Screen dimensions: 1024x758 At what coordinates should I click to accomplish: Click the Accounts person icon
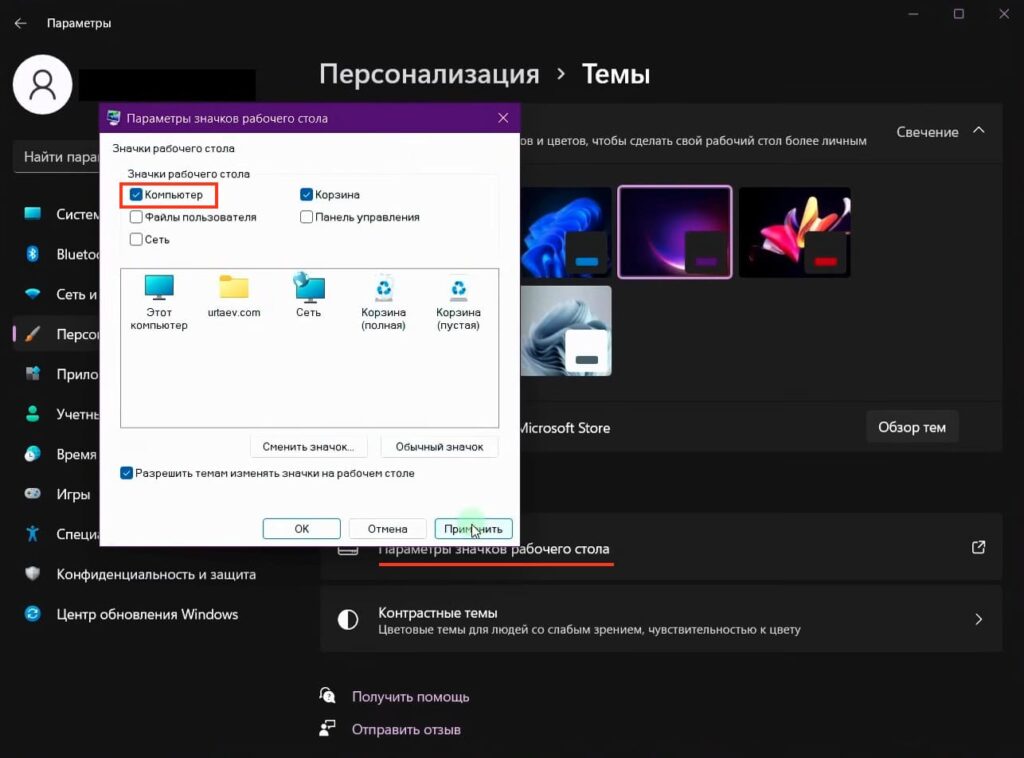tap(33, 414)
